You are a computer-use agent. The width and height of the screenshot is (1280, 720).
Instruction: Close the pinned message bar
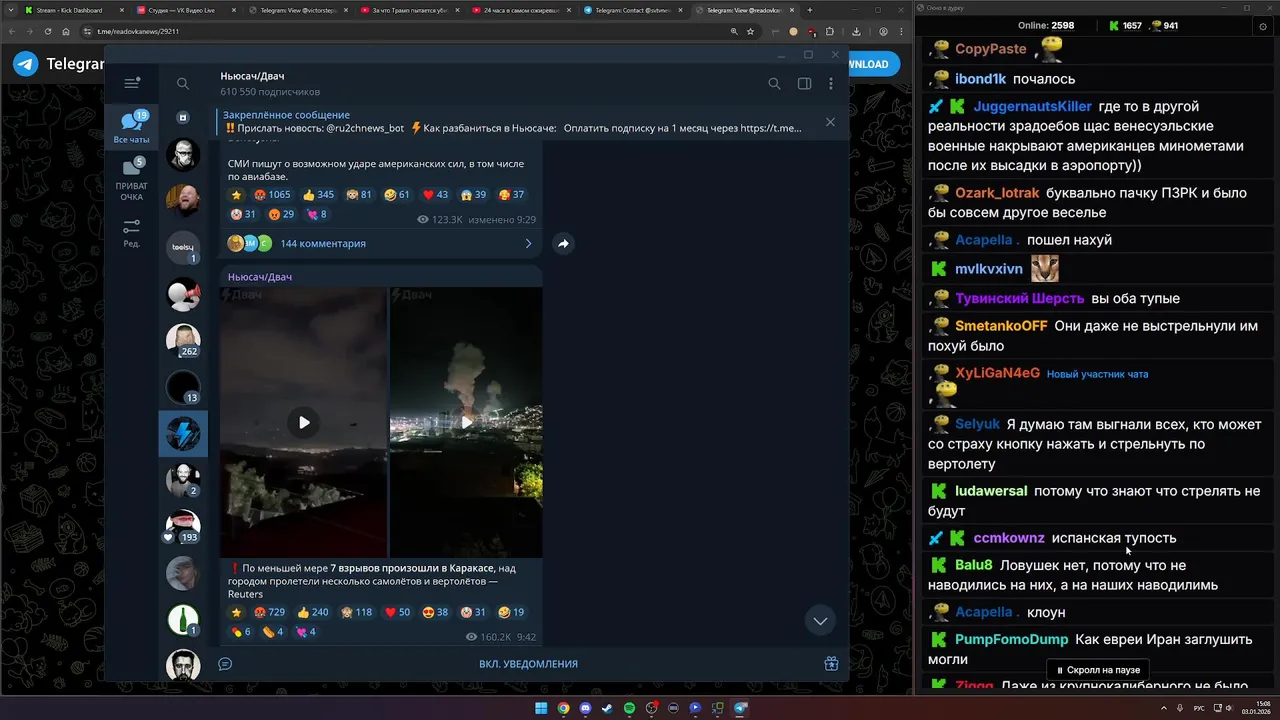tap(830, 122)
